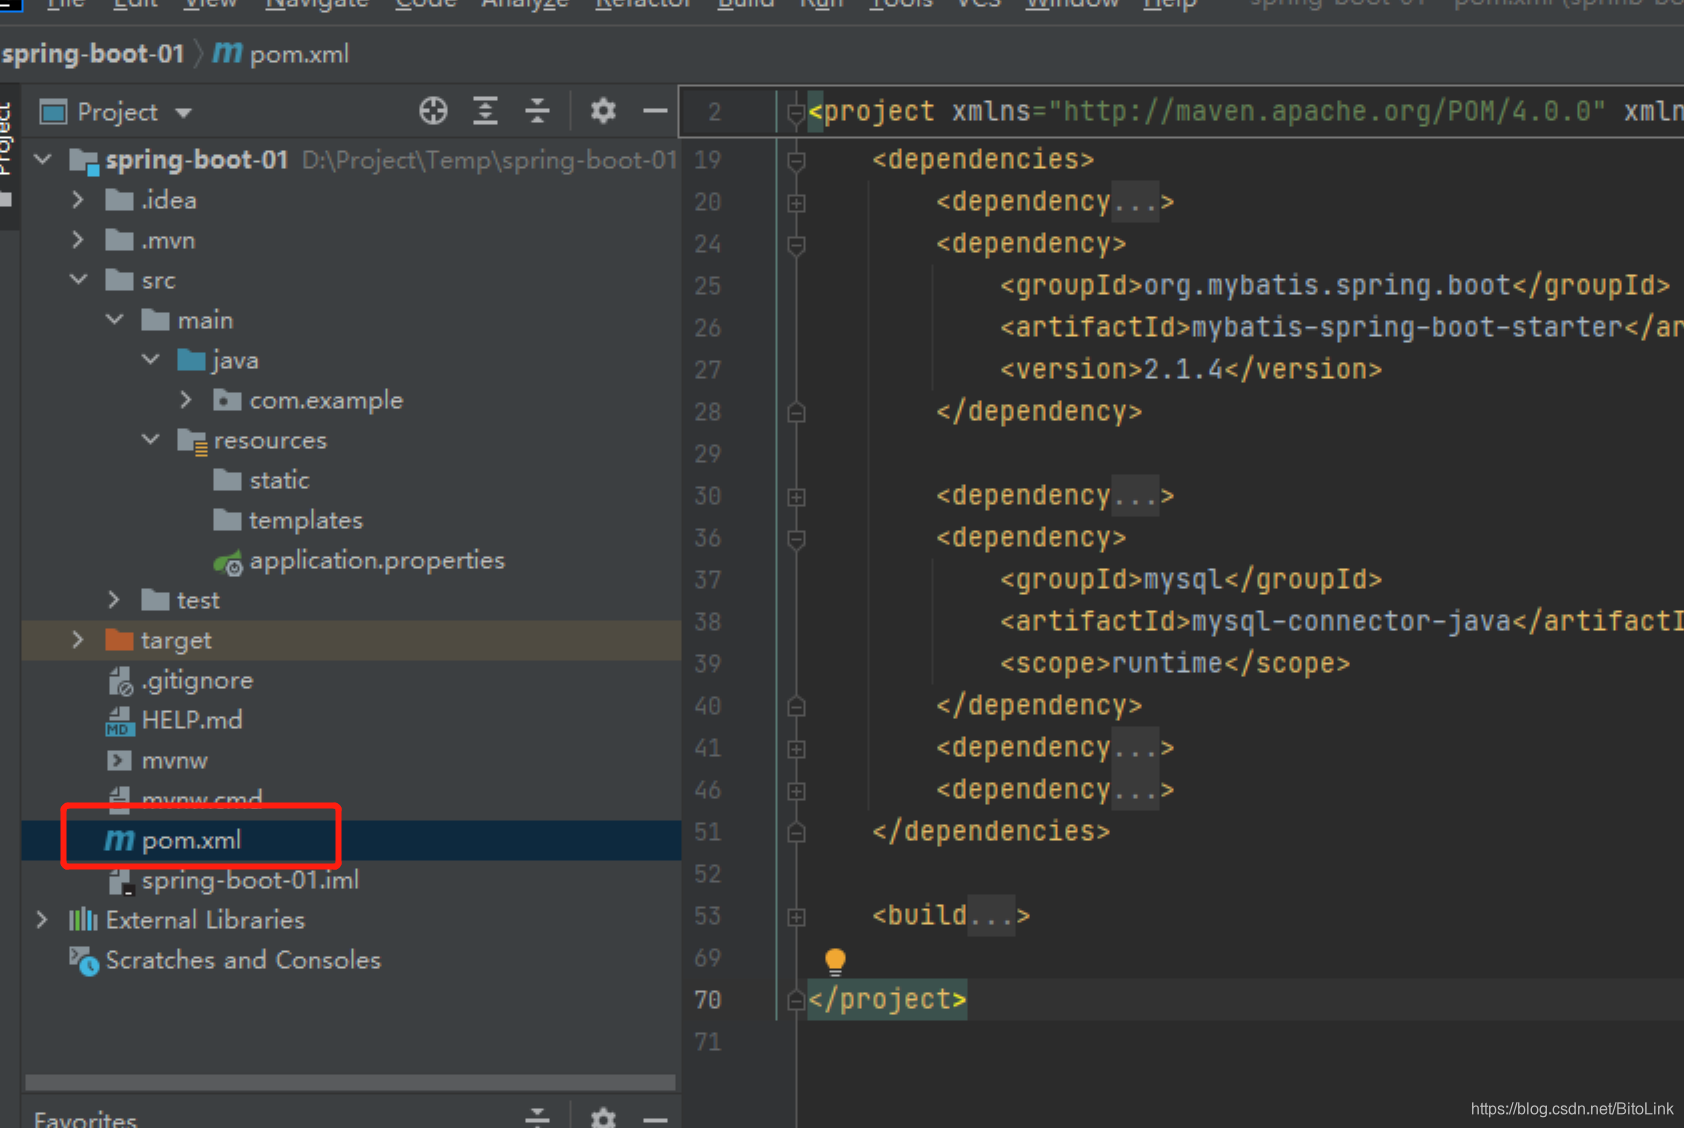
Task: Open the Project view dropdown
Action: pos(184,113)
